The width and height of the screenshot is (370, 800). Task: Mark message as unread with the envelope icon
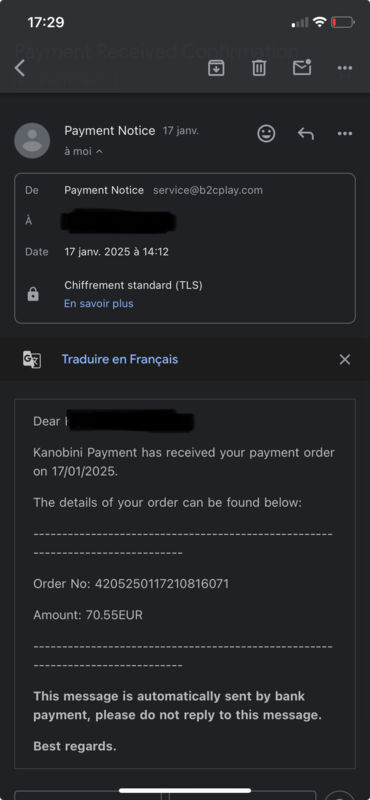[x=302, y=67]
